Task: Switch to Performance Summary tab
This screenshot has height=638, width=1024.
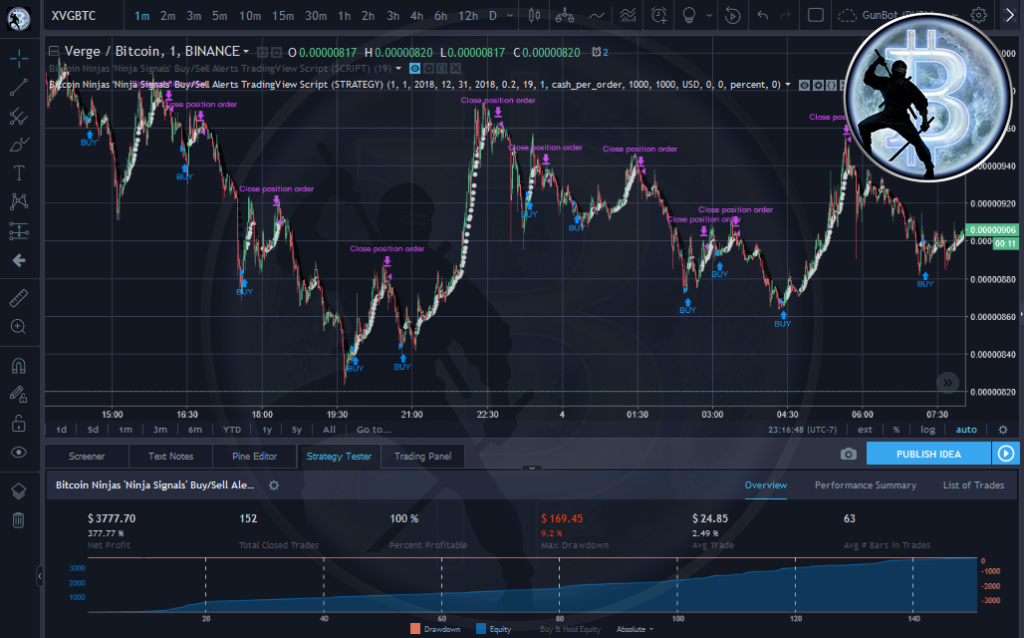Action: [865, 485]
